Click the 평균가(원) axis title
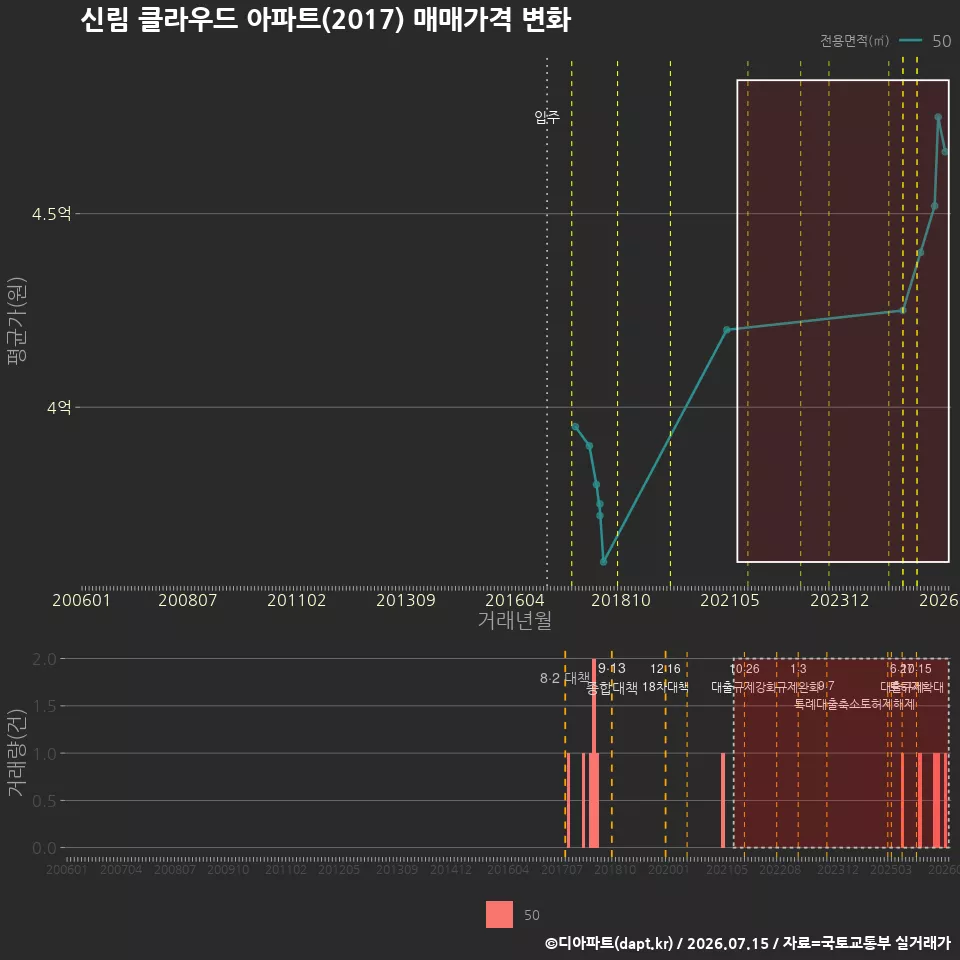The height and width of the screenshot is (960, 960). 17,321
